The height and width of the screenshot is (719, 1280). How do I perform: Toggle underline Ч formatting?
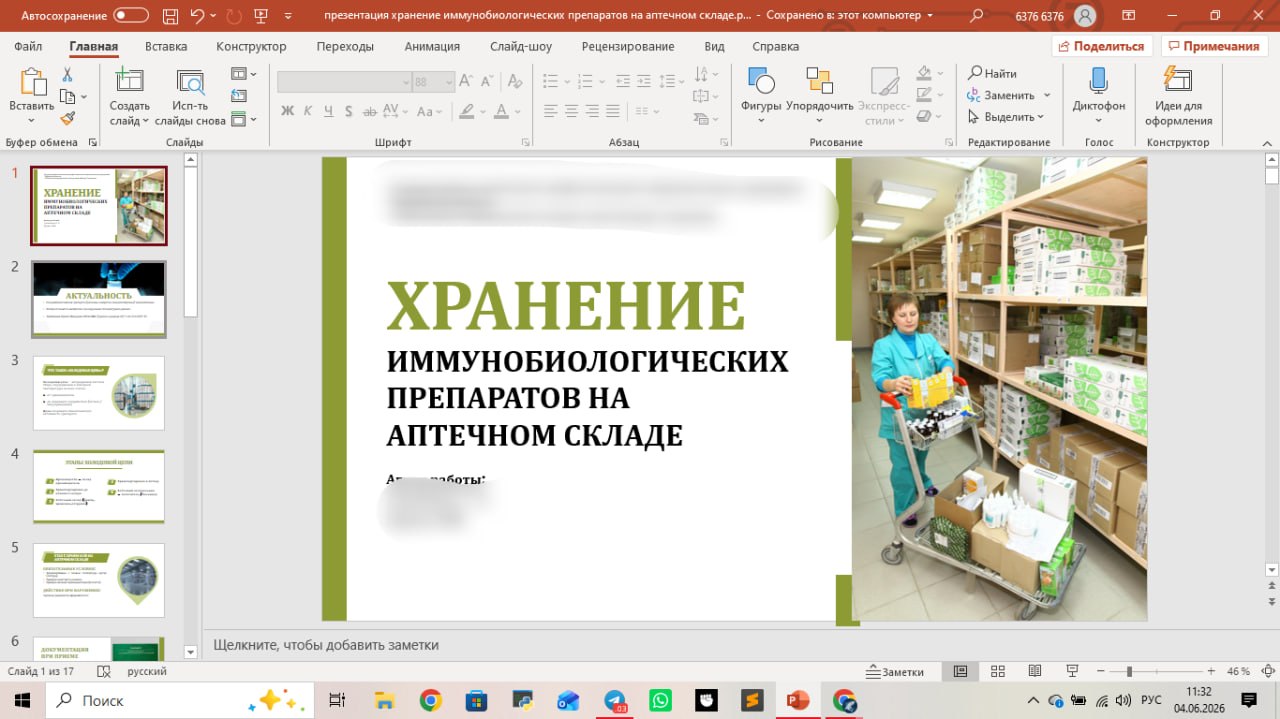coord(330,111)
